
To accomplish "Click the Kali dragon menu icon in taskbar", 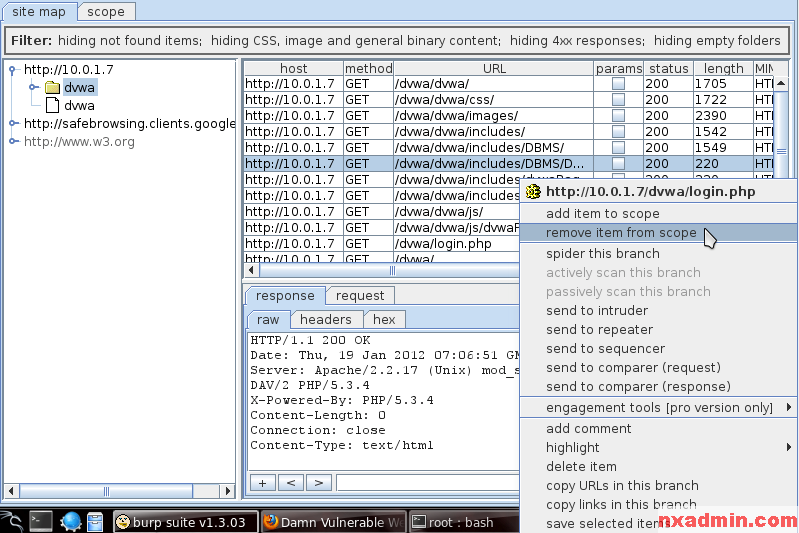I will click(x=12, y=521).
